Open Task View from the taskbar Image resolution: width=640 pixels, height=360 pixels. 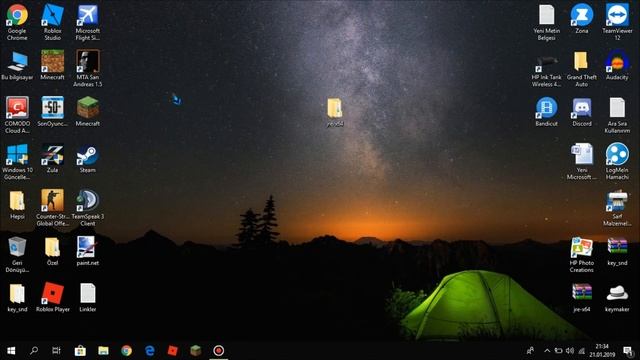coord(56,351)
